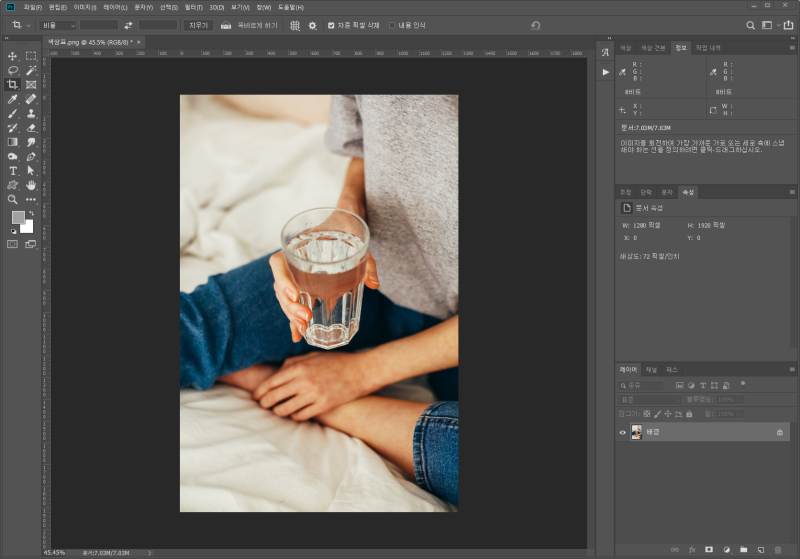Toggle lock transparent pixels
This screenshot has width=800, height=559.
click(647, 414)
